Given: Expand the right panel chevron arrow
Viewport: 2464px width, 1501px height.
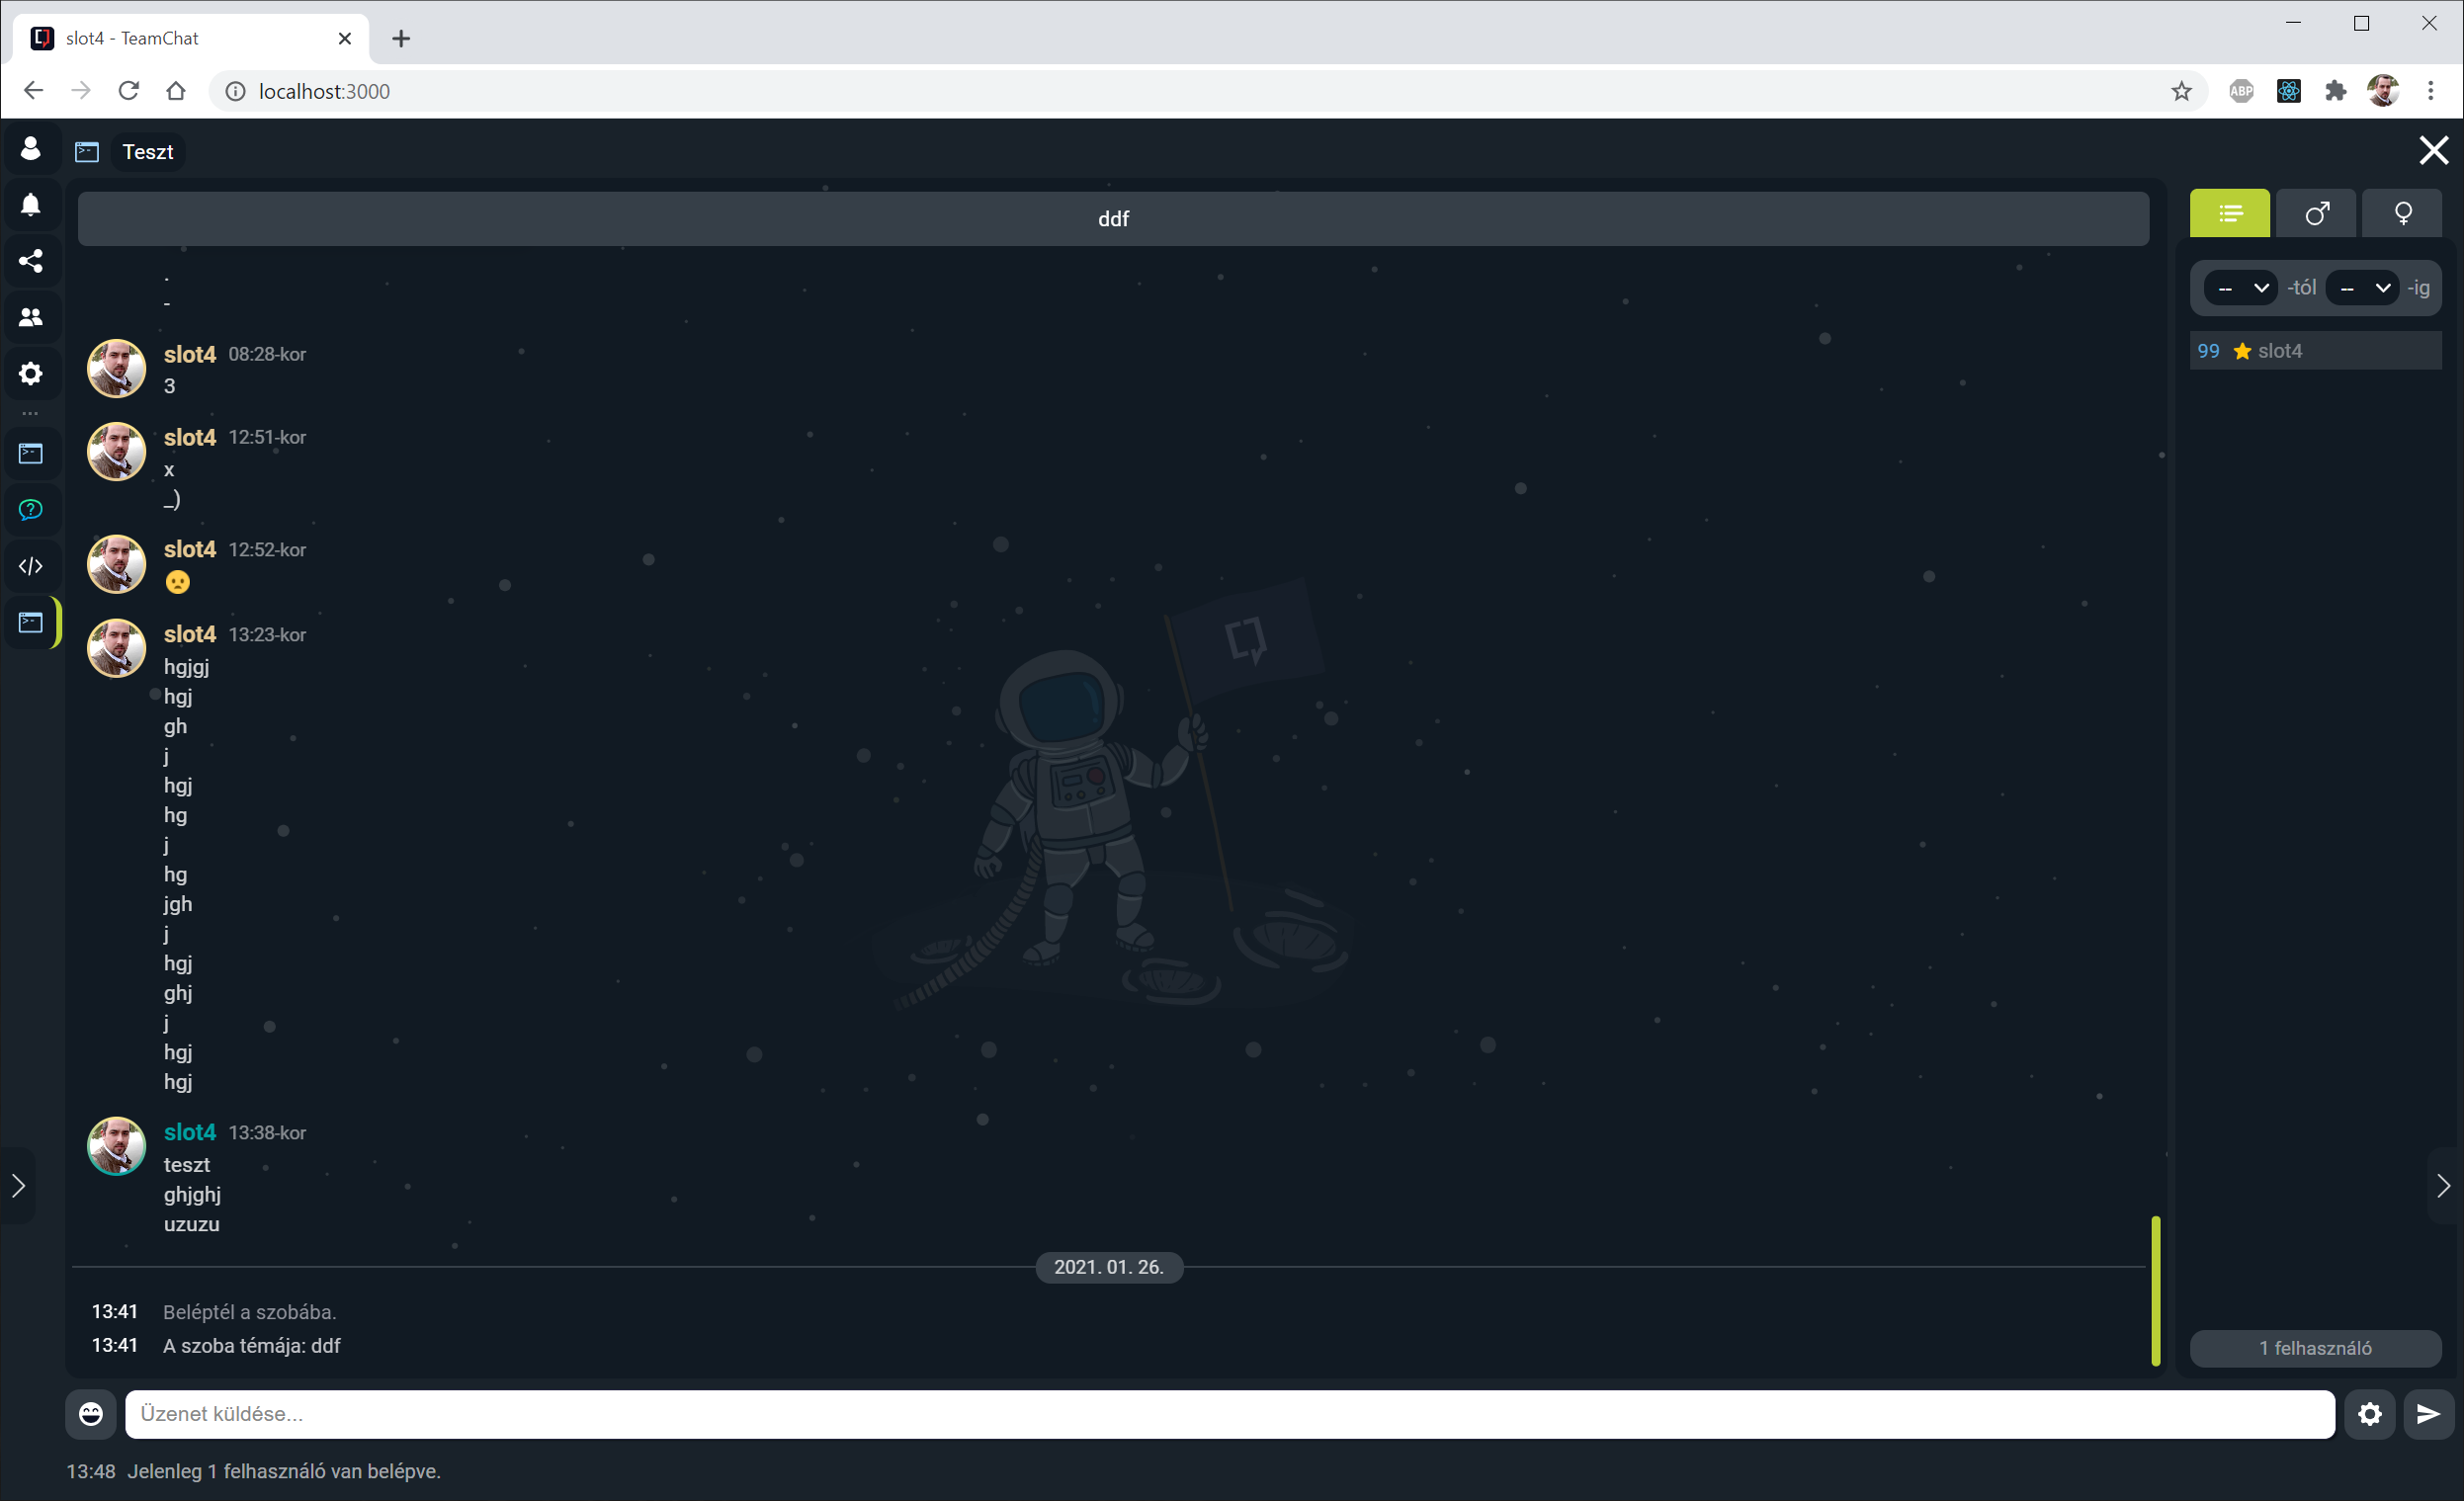Looking at the screenshot, I should 2444,1185.
